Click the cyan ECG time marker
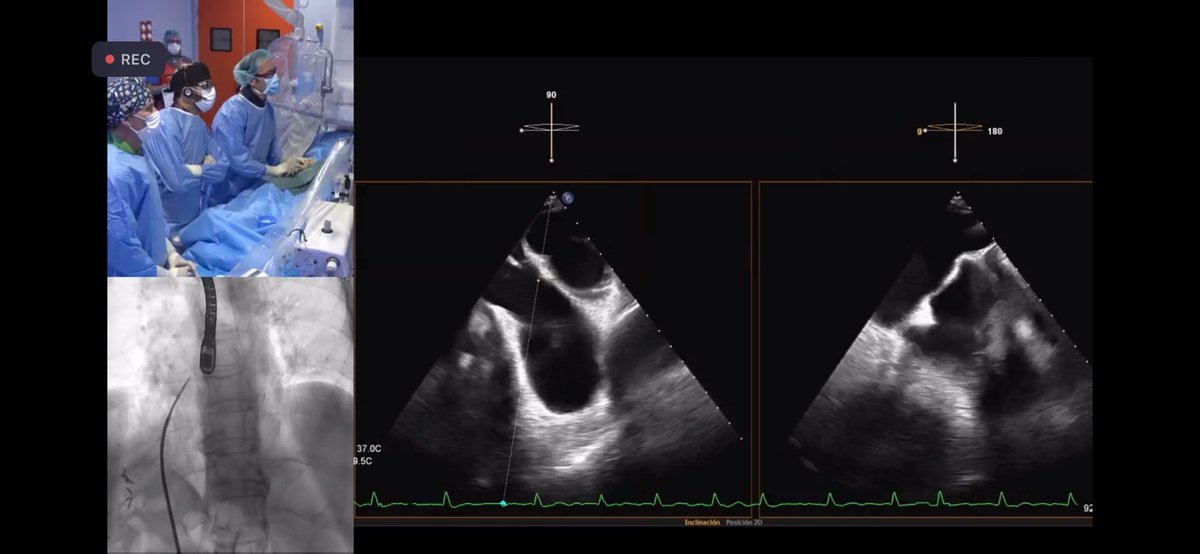 coord(503,503)
